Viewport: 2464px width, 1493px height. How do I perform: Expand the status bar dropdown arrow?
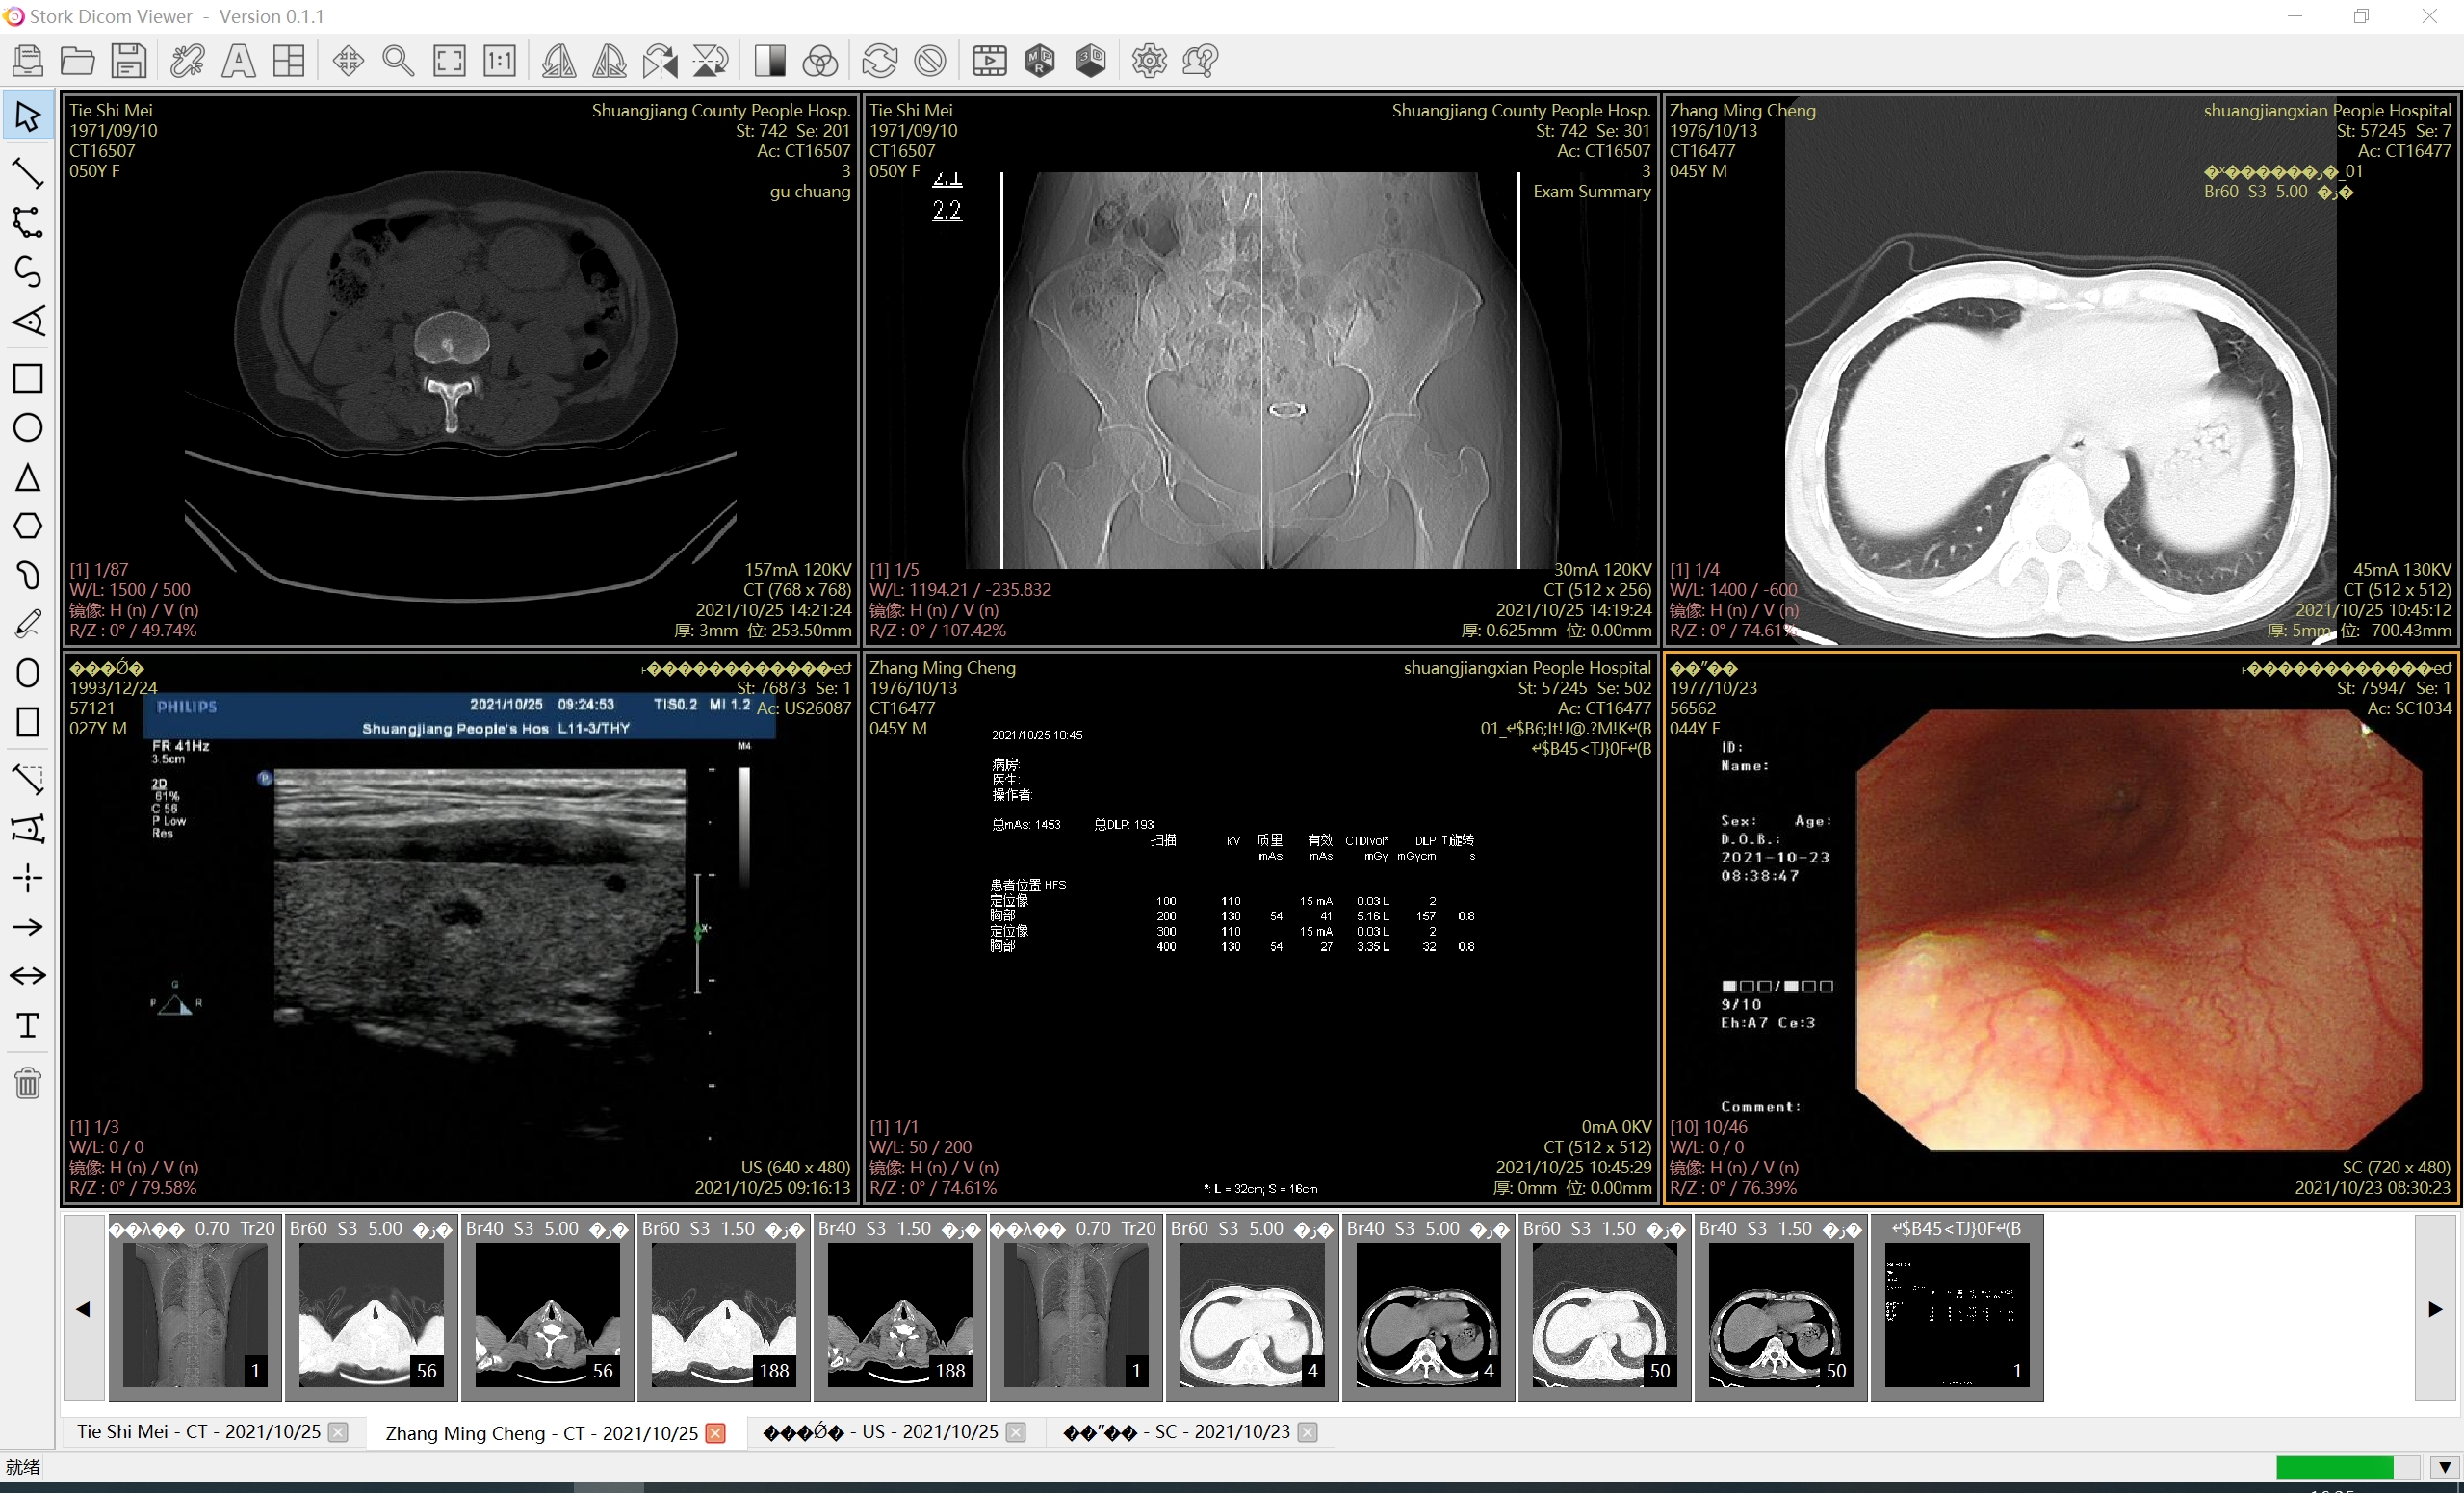click(2444, 1467)
